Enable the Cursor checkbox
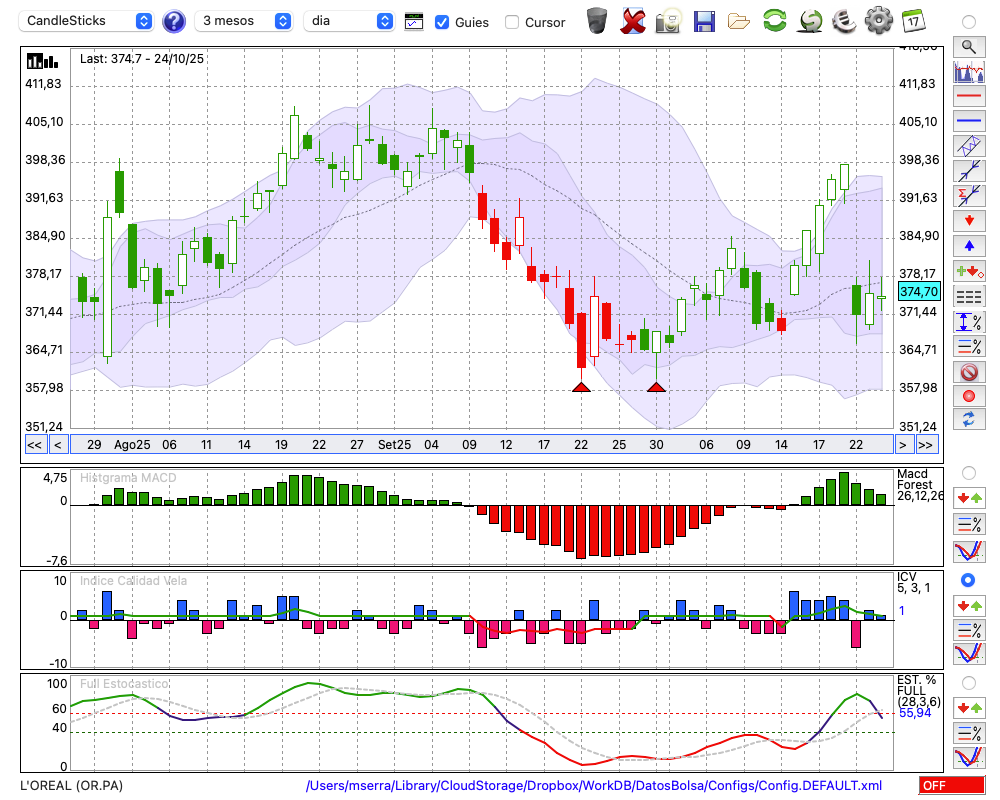 tap(511, 22)
